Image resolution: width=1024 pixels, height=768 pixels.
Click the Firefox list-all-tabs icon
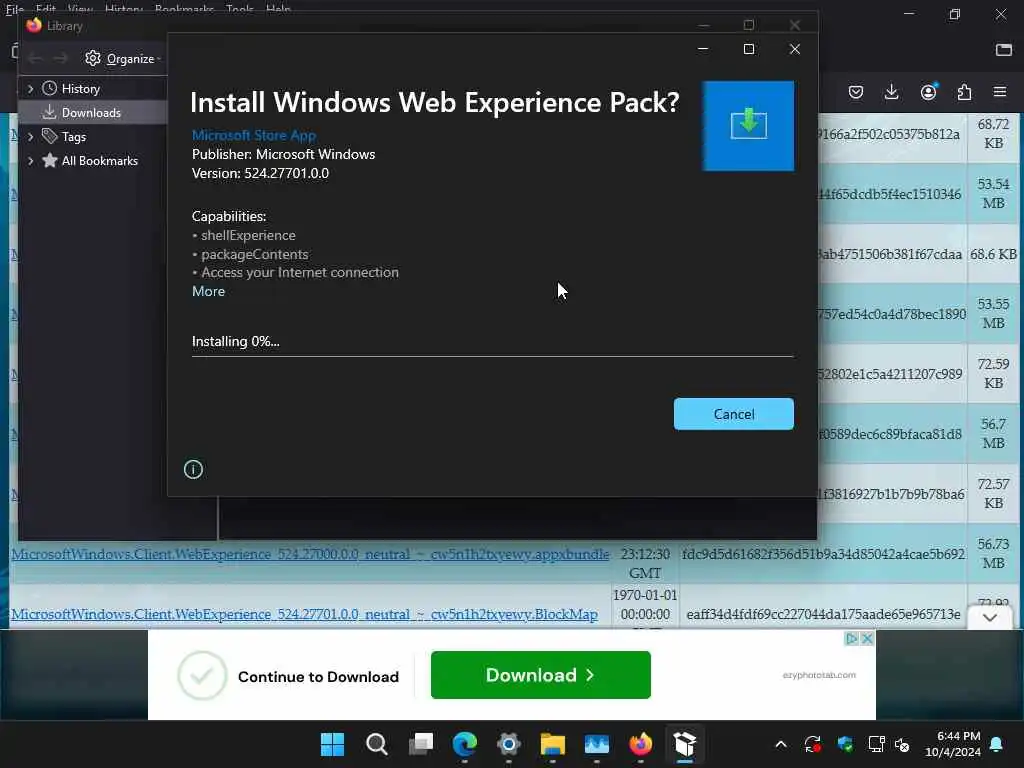pos(1004,50)
